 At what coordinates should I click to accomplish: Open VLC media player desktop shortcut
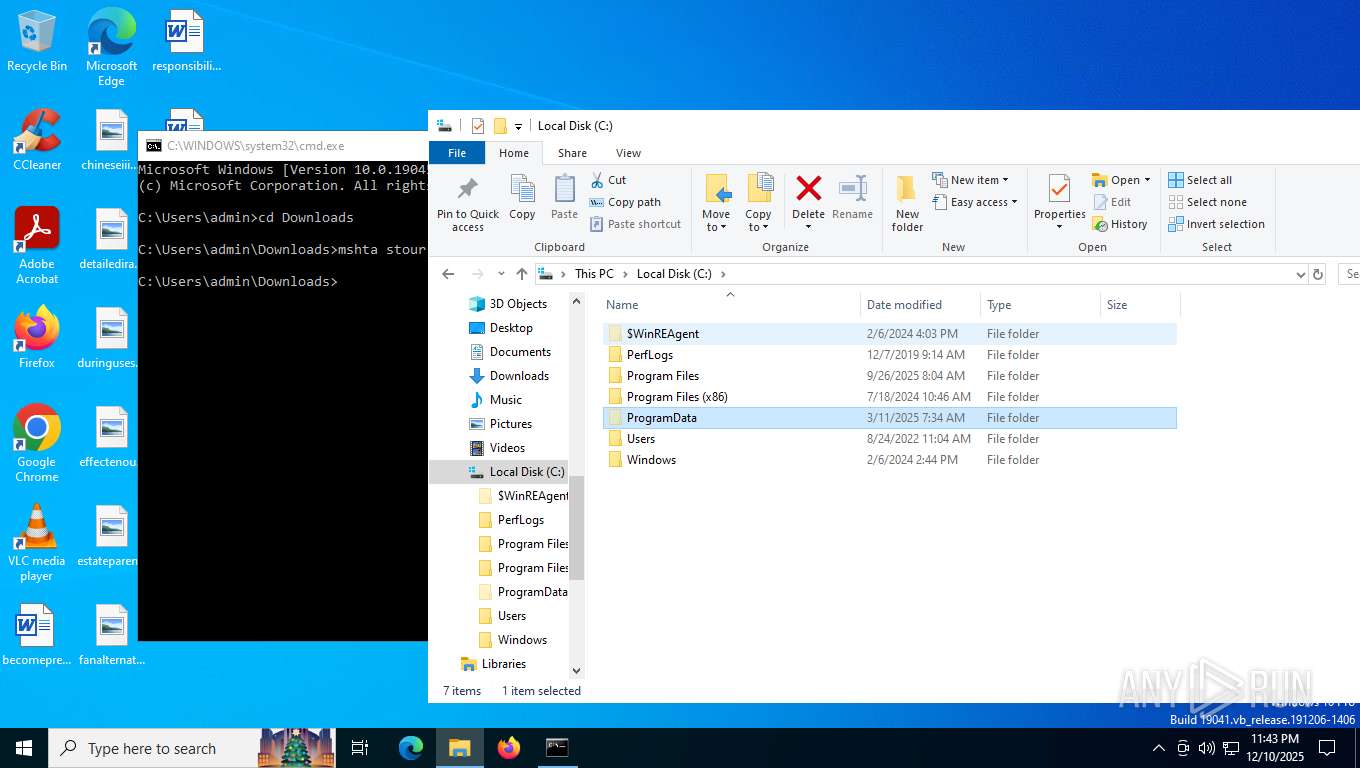point(37,543)
